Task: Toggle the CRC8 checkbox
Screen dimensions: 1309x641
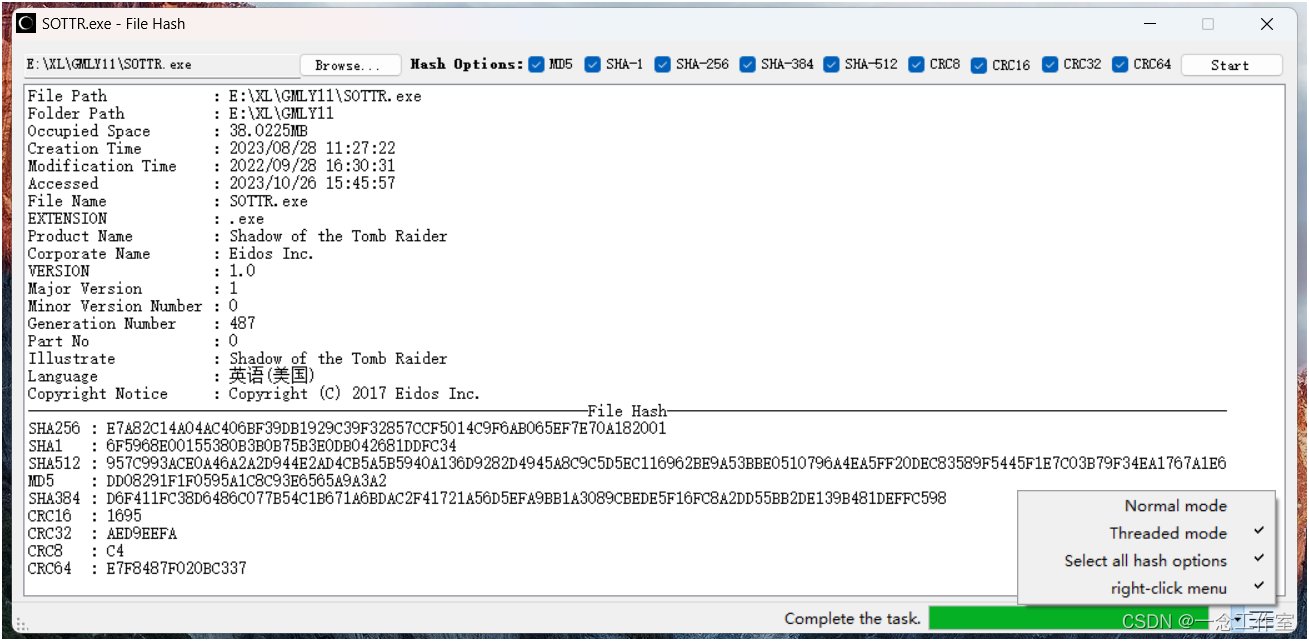Action: [917, 64]
